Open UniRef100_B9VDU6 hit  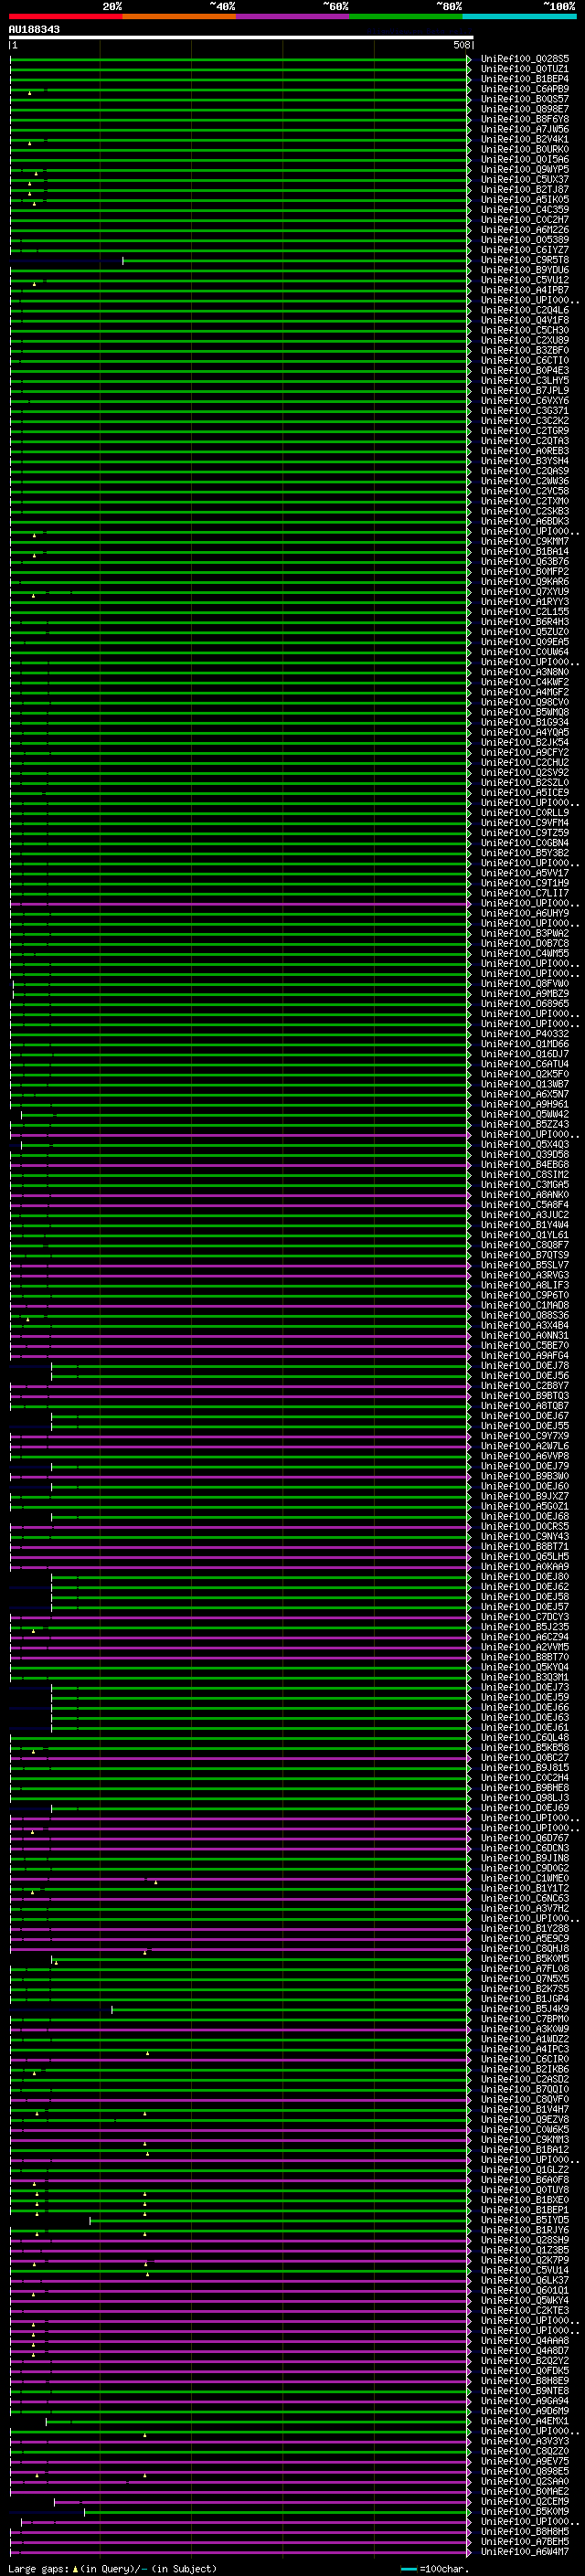(524, 271)
